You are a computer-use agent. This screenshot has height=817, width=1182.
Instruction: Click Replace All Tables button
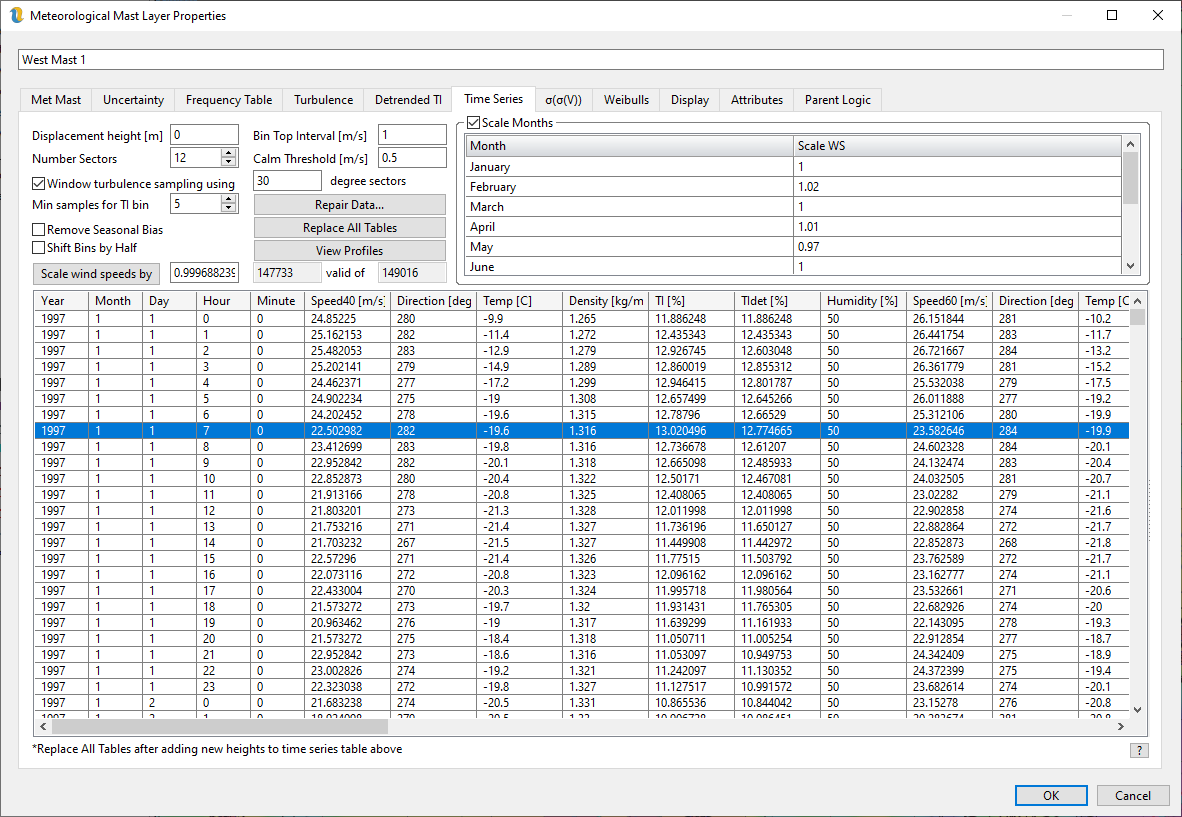pos(349,228)
